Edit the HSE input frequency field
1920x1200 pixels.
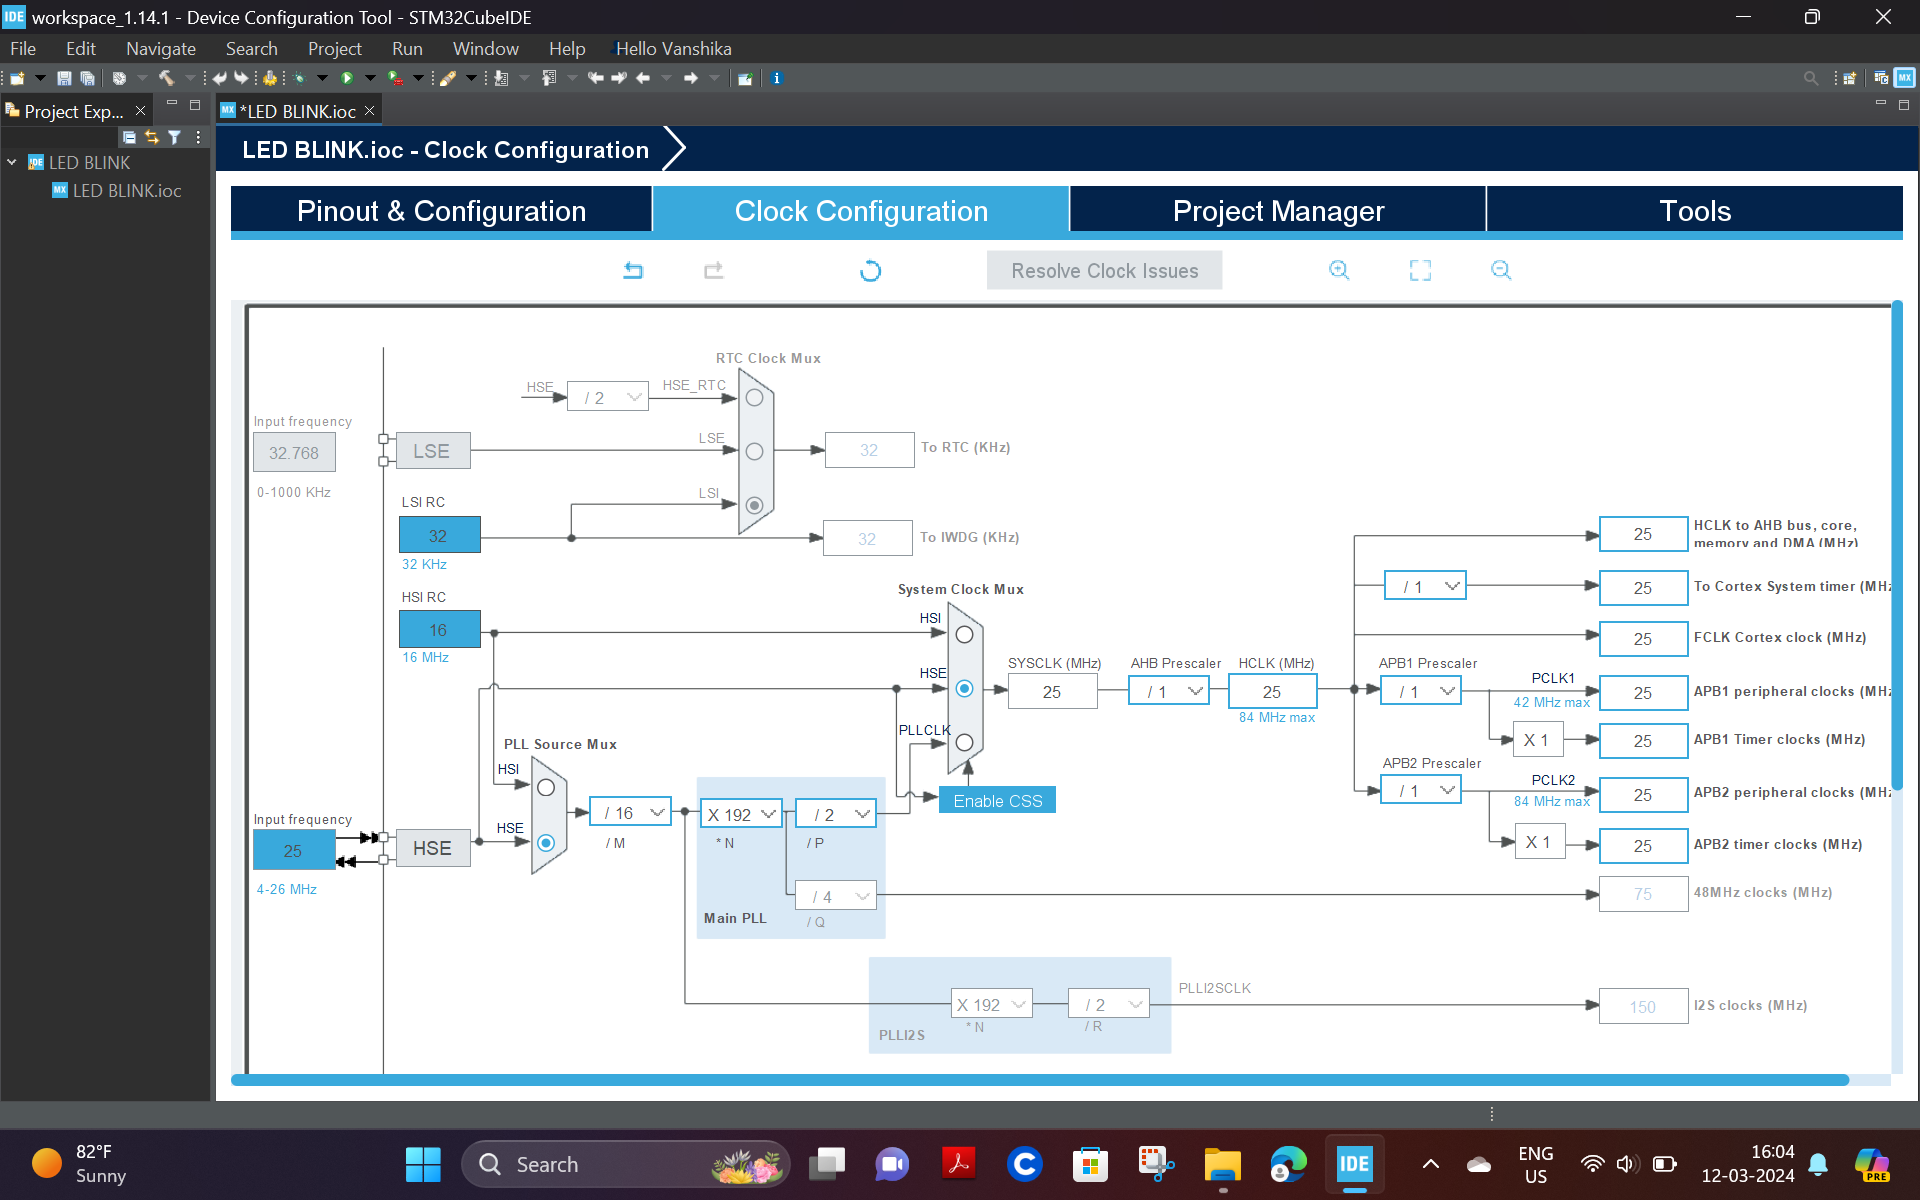293,849
